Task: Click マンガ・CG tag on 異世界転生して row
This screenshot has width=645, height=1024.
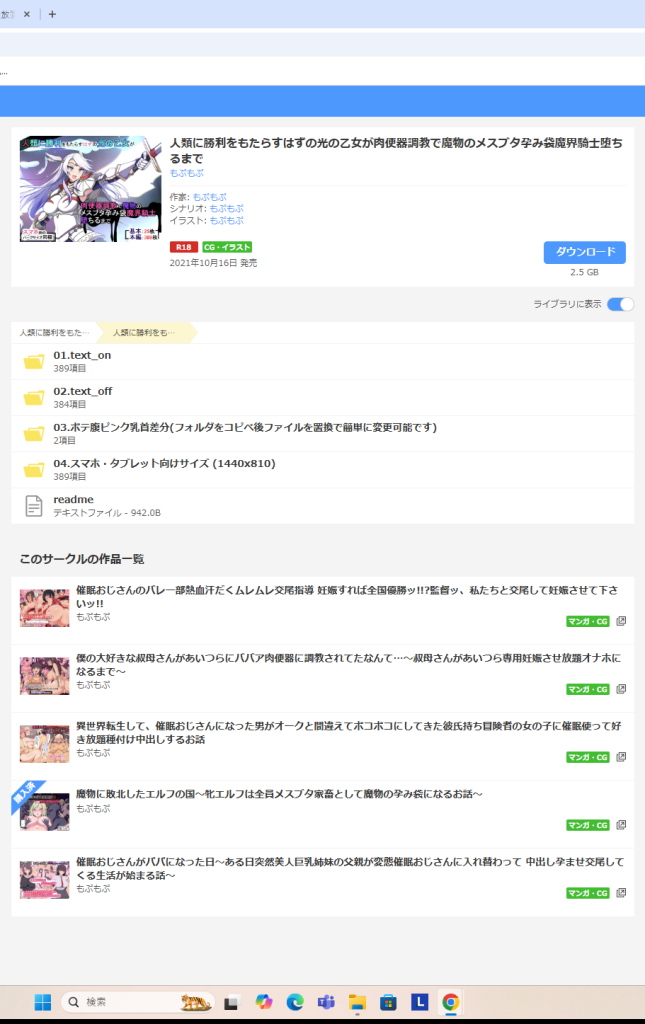Action: pyautogui.click(x=588, y=757)
